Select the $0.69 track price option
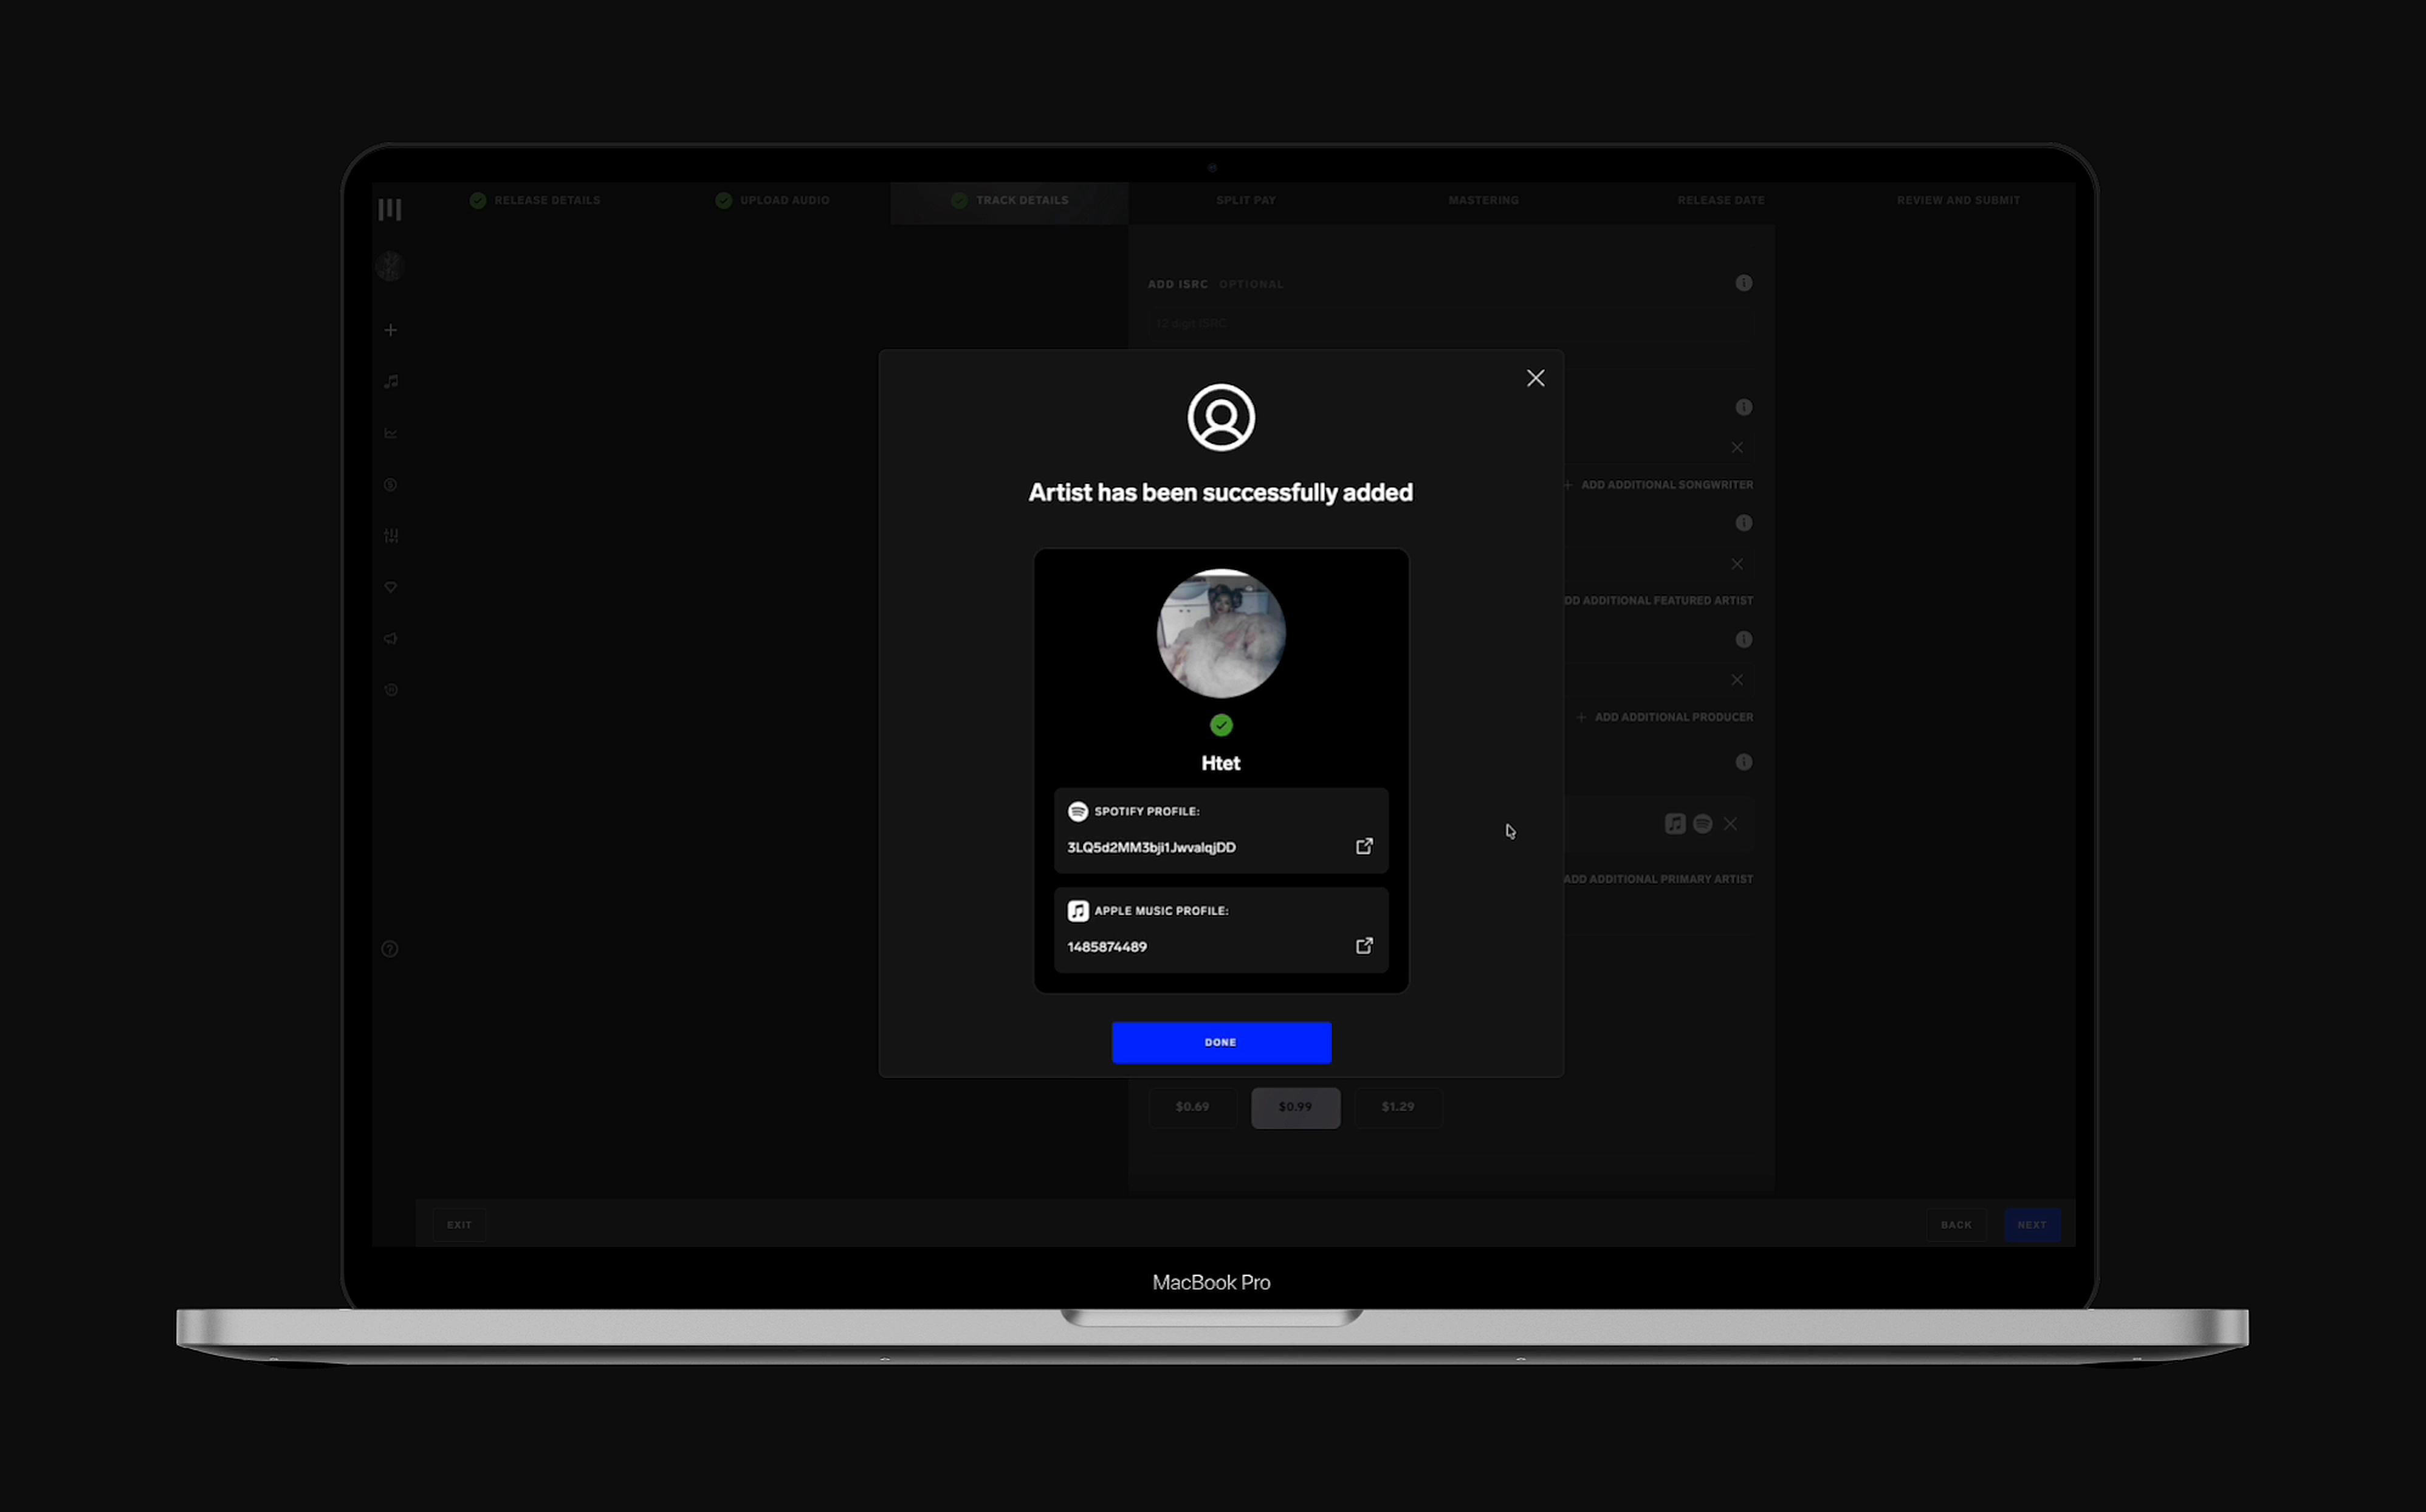 pos(1192,1107)
